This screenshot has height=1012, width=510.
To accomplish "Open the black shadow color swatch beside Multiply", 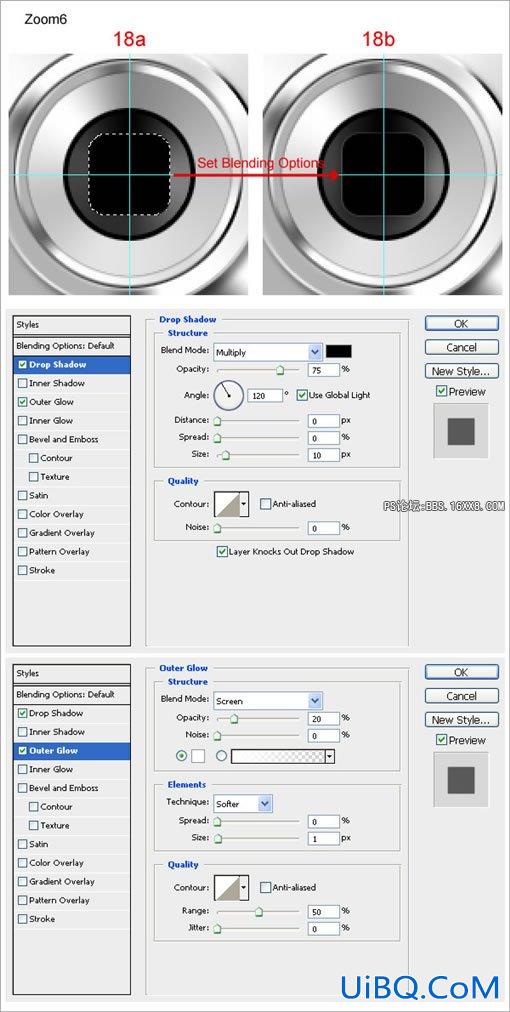I will 339,352.
